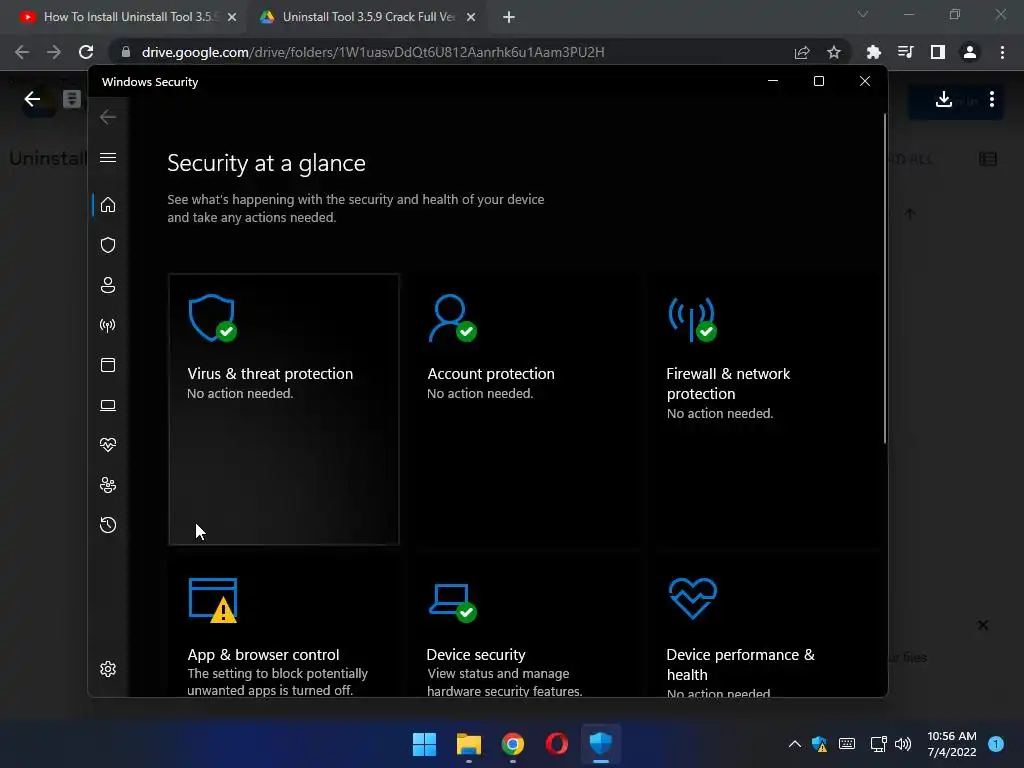This screenshot has height=768, width=1024.
Task: Open Home in Windows Security sidebar
Action: [108, 205]
